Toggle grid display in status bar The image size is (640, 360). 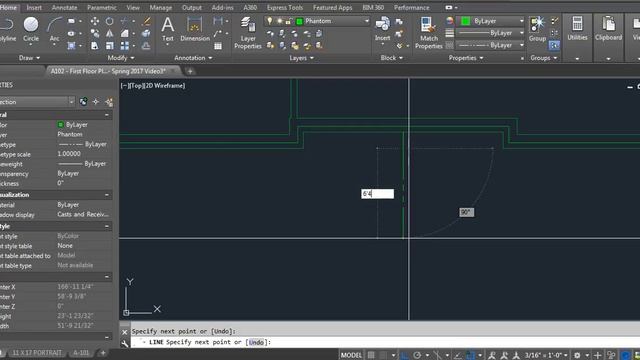pos(371,356)
